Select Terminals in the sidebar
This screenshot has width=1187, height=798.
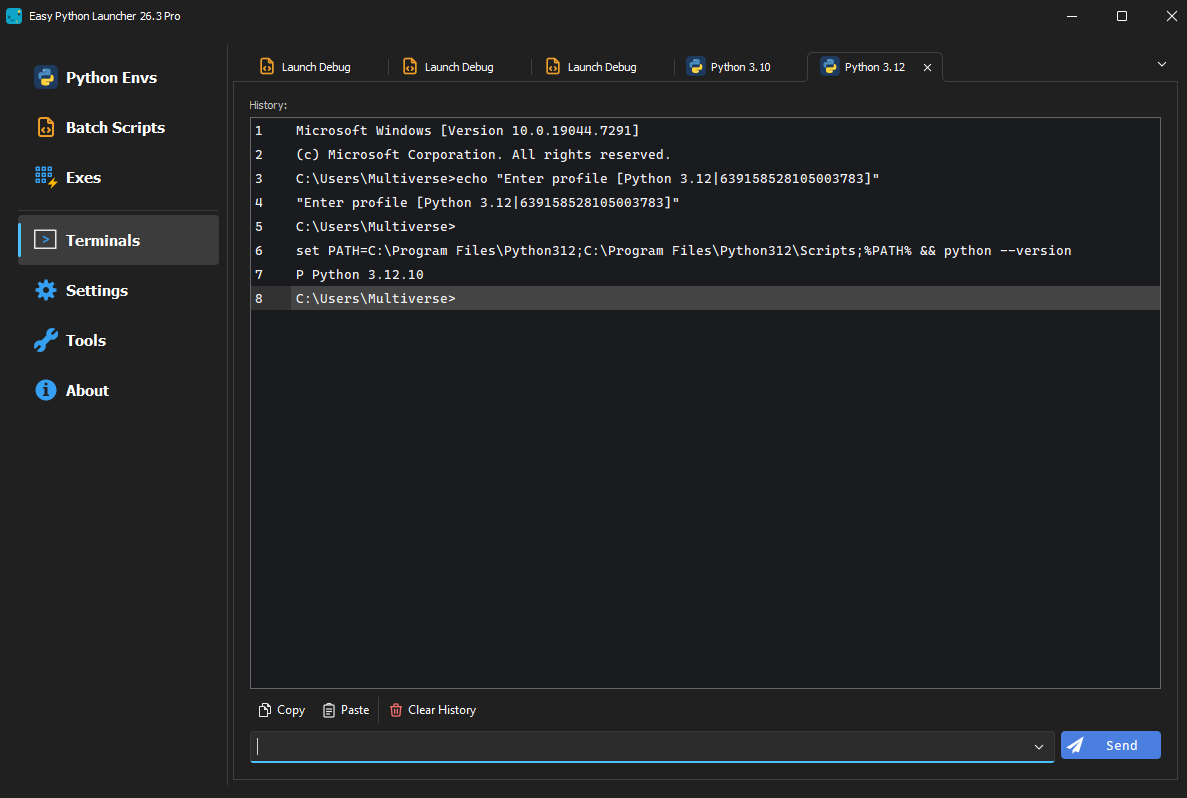click(x=119, y=240)
